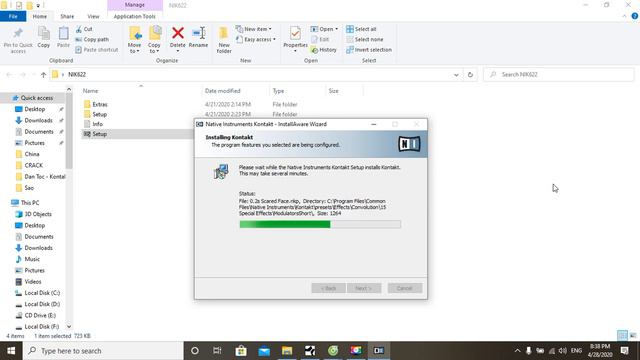The image size is (640, 360).
Task: Click the disabled Back button
Action: coord(328,288)
